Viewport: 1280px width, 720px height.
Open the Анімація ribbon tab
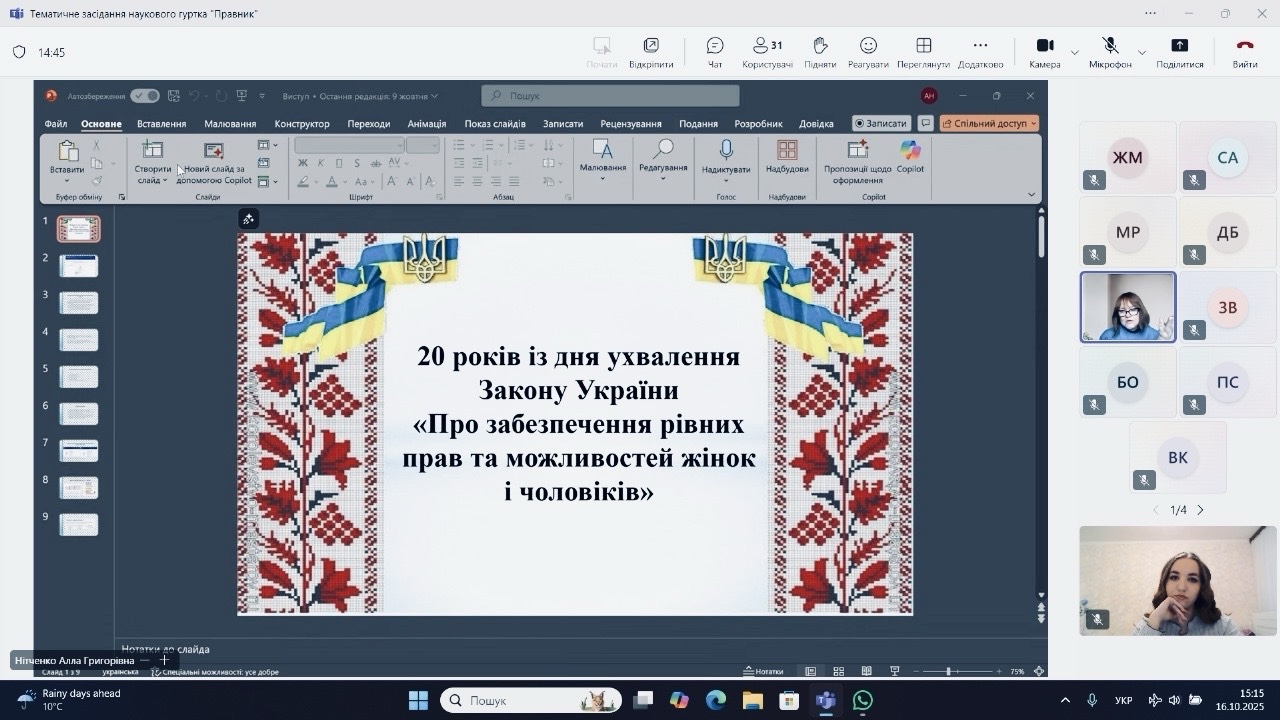point(427,124)
